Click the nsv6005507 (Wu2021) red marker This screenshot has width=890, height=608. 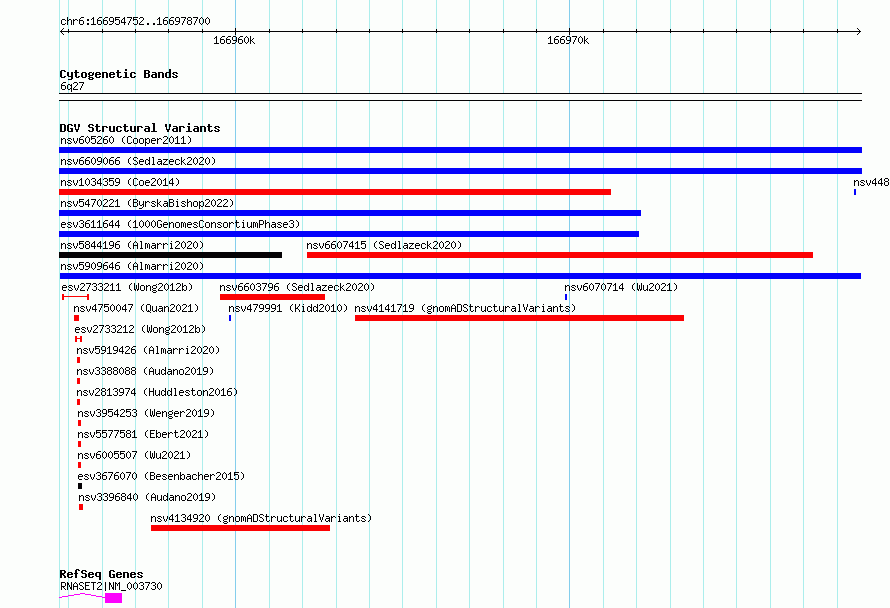click(x=79, y=465)
